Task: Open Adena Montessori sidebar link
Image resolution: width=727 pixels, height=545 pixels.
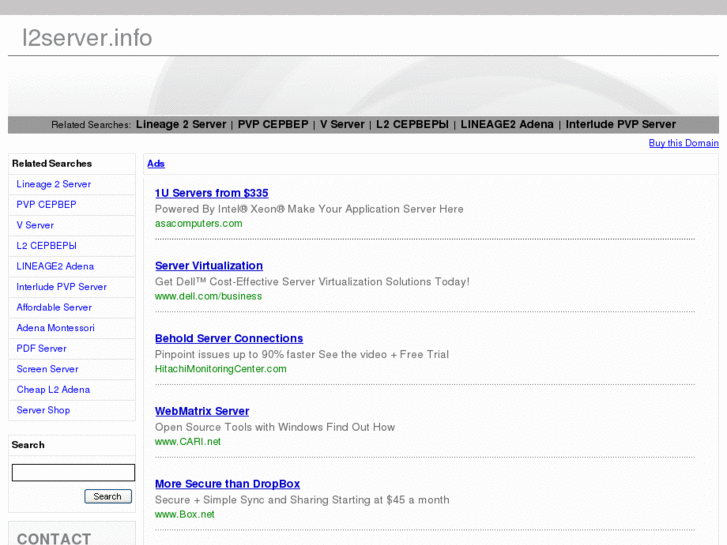Action: click(56, 328)
